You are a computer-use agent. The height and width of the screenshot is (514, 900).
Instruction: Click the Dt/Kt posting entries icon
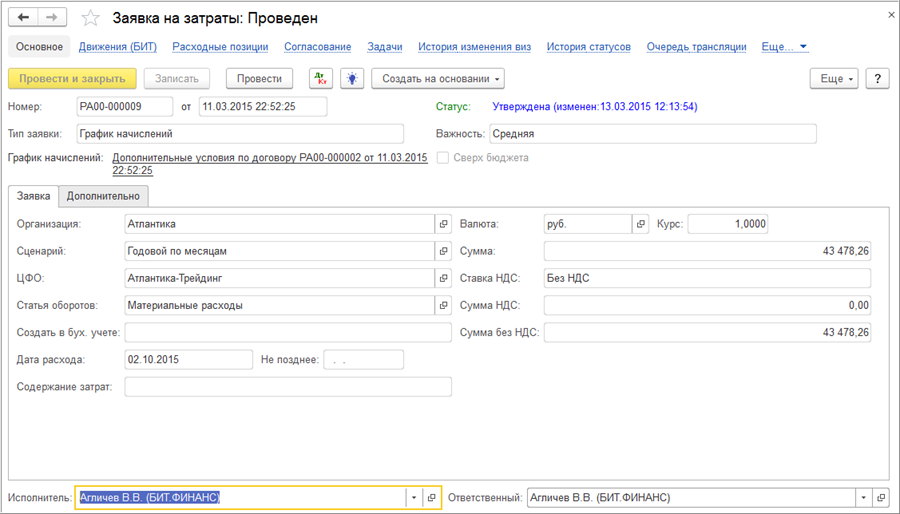pos(322,79)
